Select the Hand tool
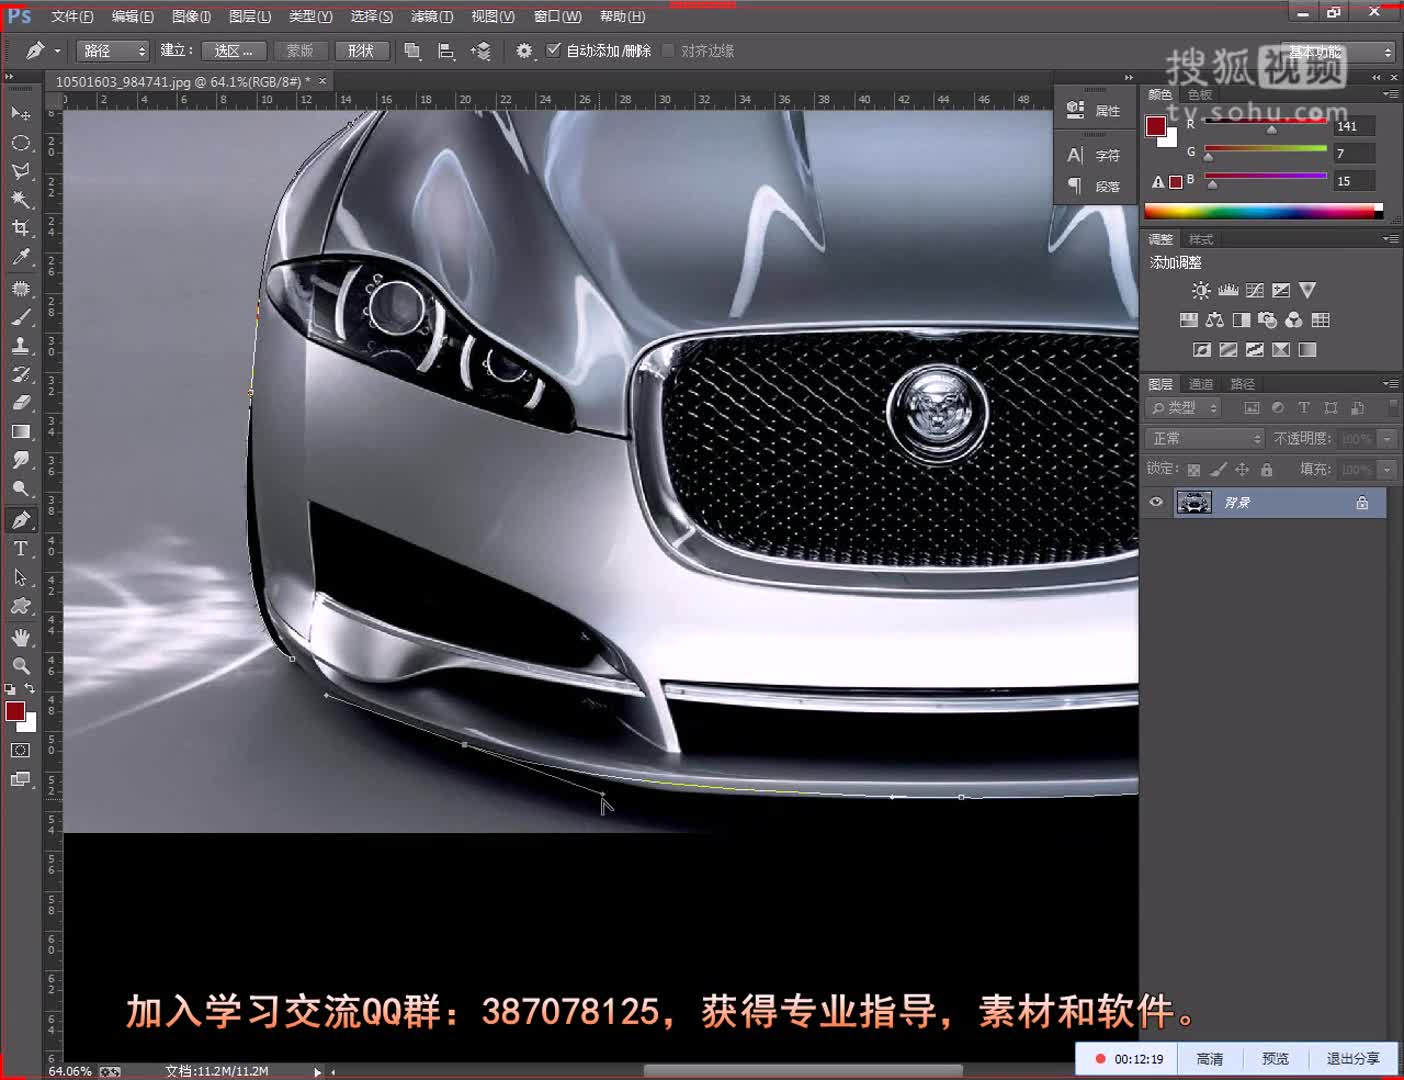This screenshot has height=1080, width=1404. [20, 637]
